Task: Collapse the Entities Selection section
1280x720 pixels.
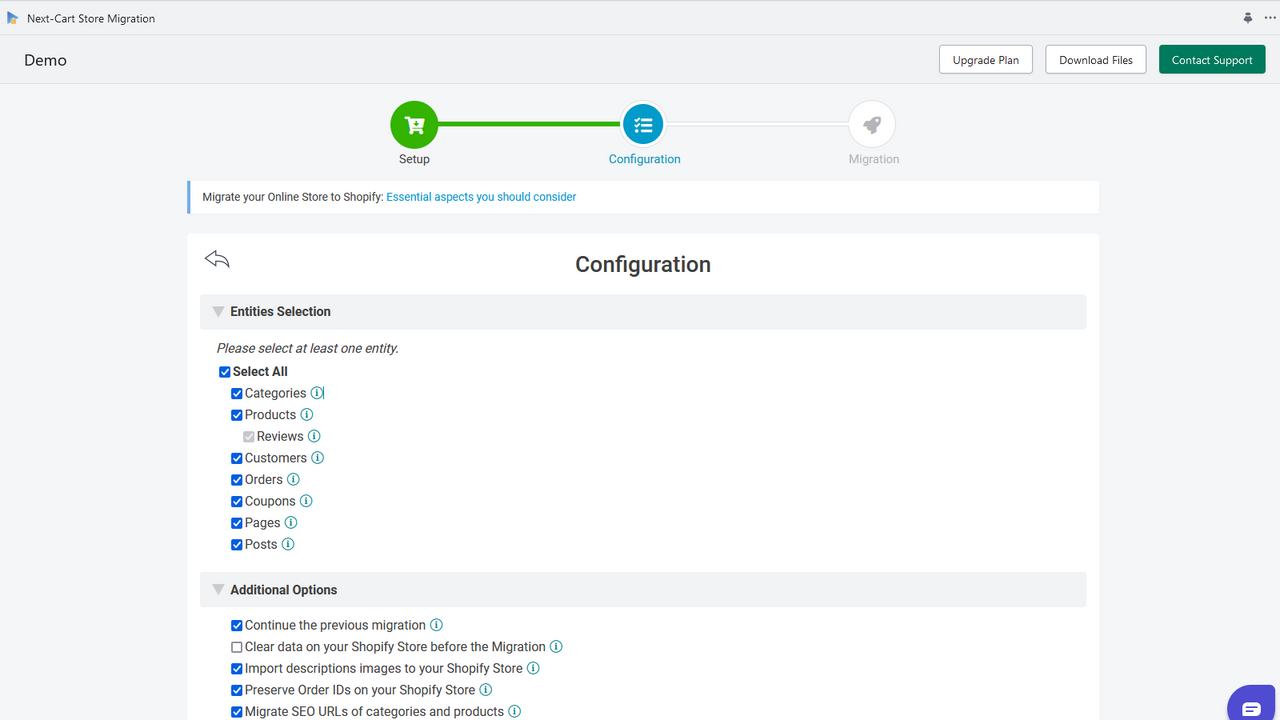Action: click(218, 311)
